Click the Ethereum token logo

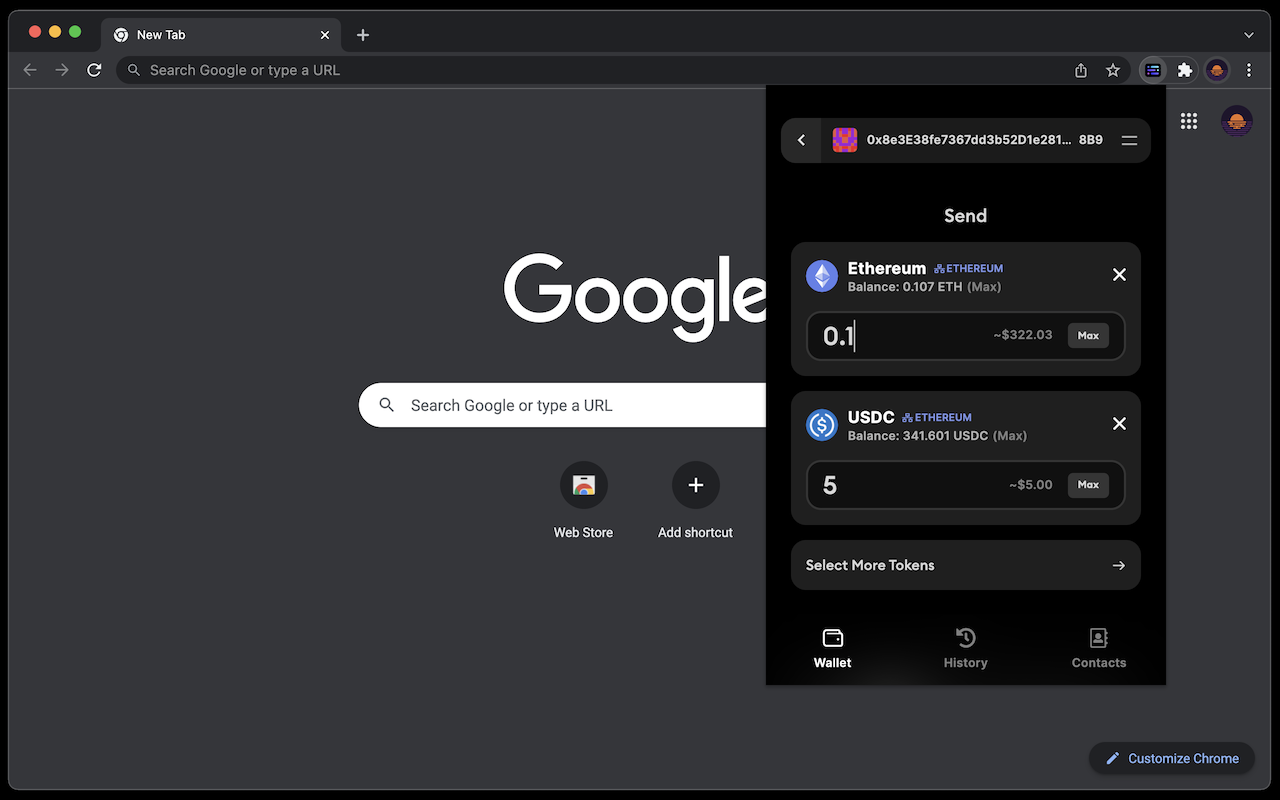coord(822,276)
